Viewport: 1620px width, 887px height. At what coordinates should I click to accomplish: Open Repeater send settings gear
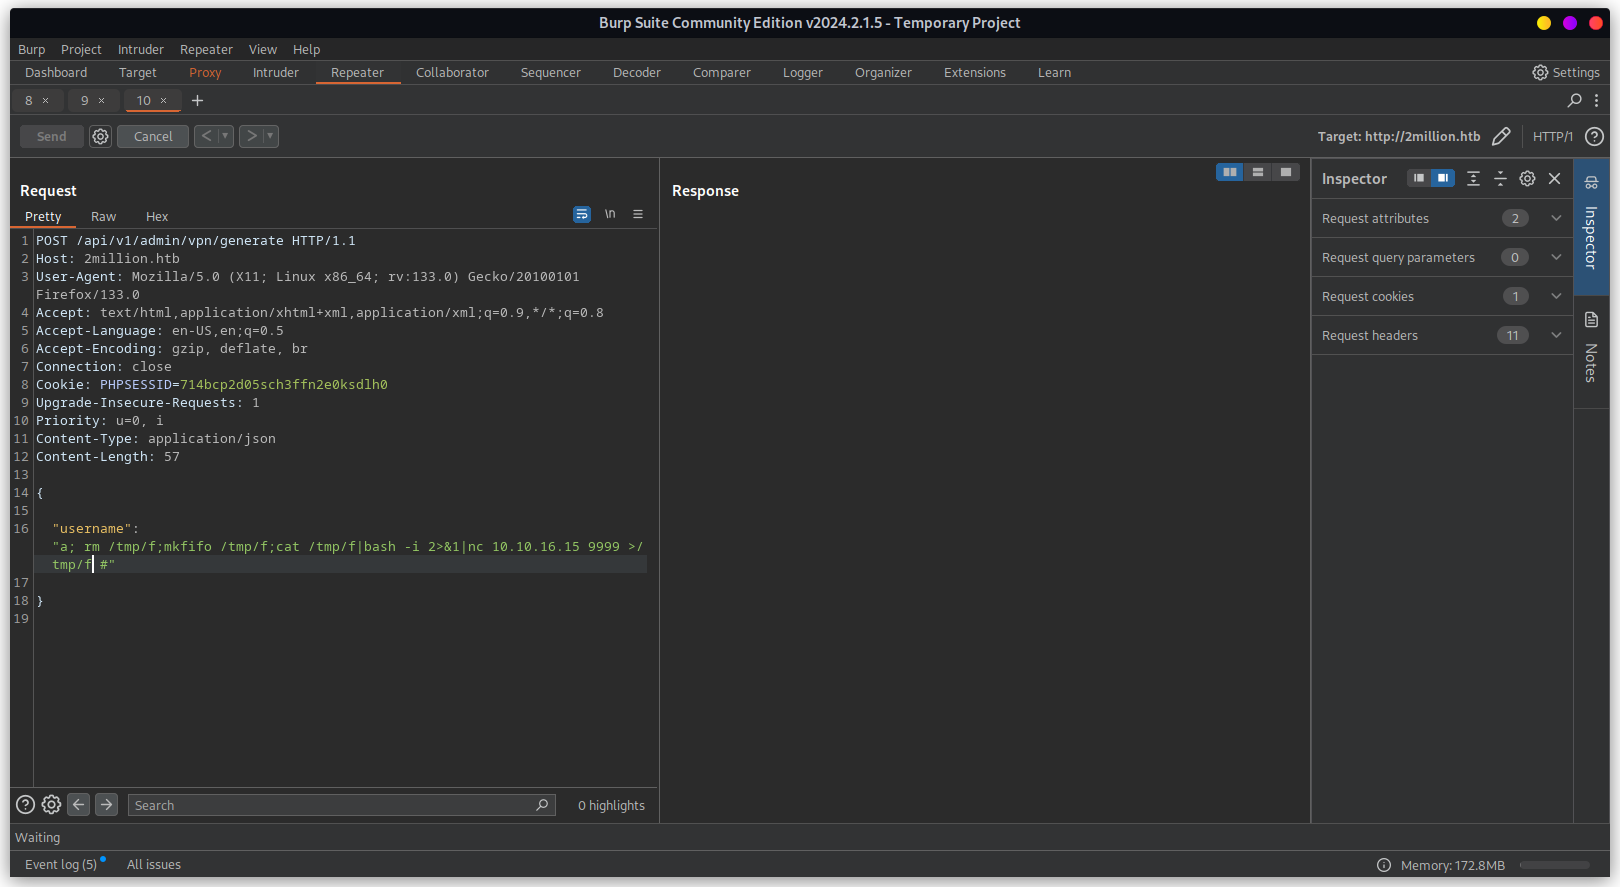pyautogui.click(x=100, y=136)
